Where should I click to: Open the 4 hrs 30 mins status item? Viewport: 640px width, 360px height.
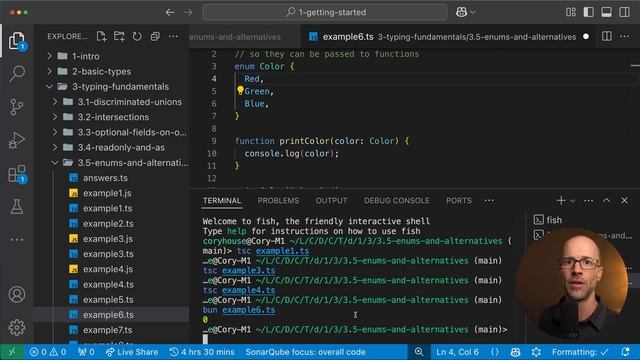coord(202,352)
